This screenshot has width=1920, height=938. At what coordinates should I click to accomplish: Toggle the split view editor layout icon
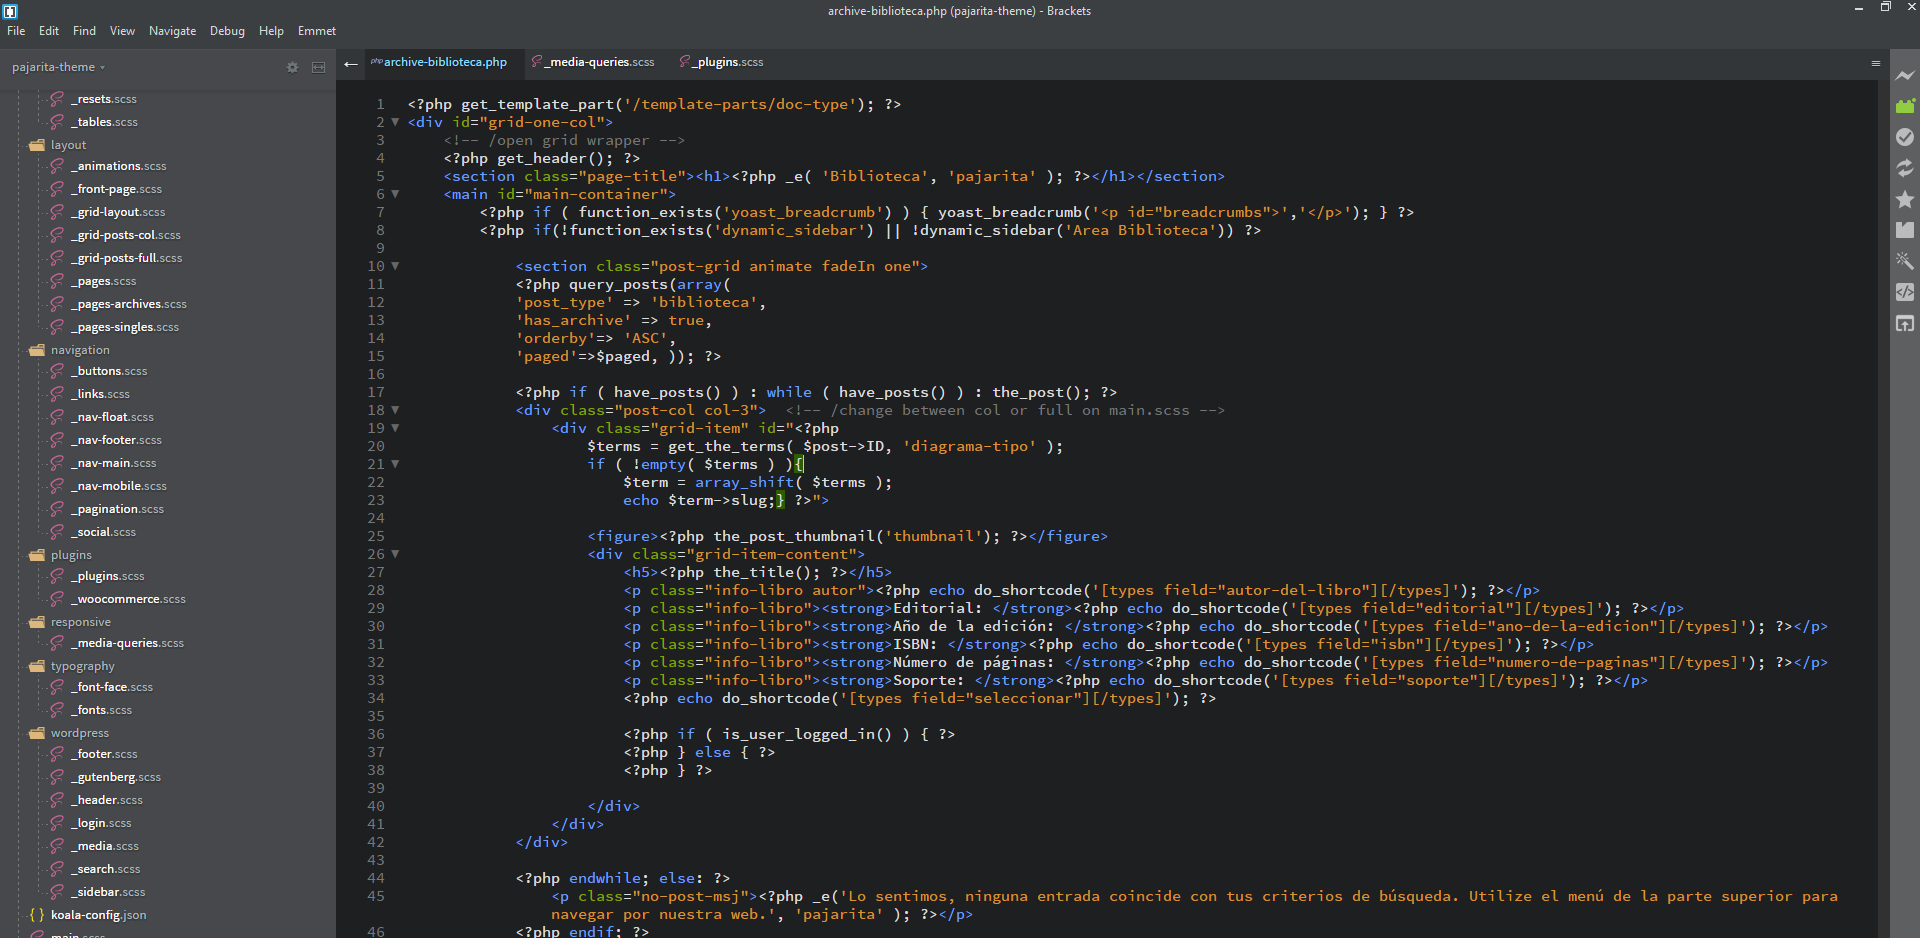click(319, 67)
